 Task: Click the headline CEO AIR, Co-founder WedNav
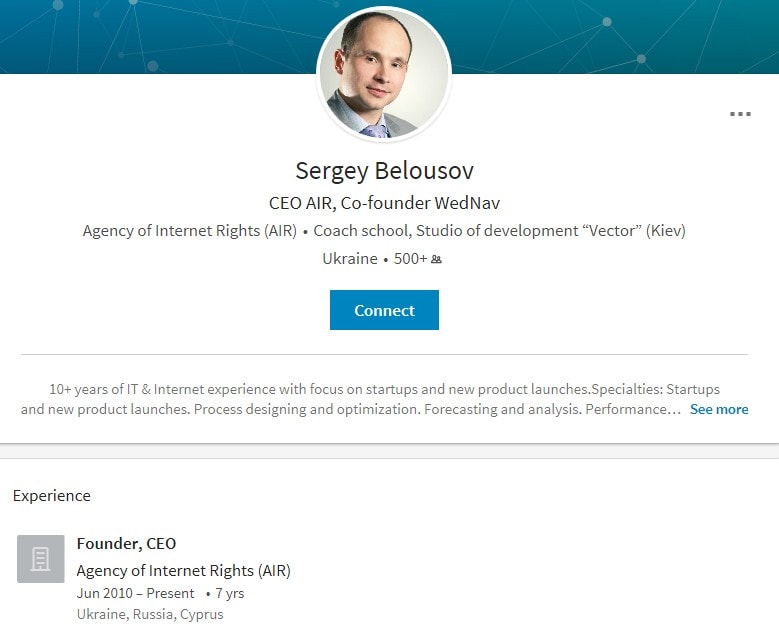tap(384, 203)
